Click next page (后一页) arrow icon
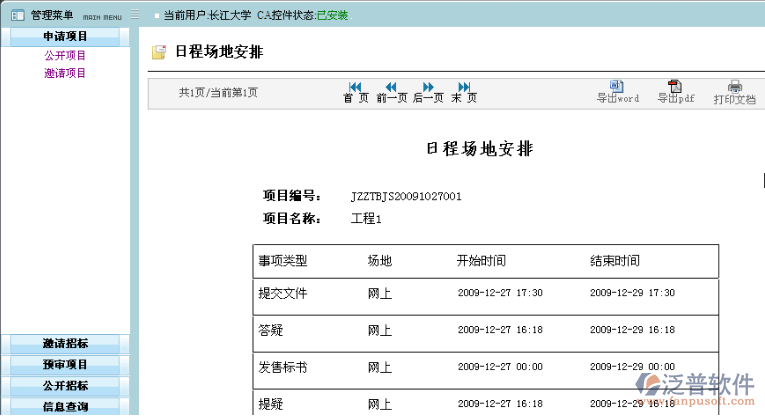The width and height of the screenshot is (765, 417). (x=428, y=87)
